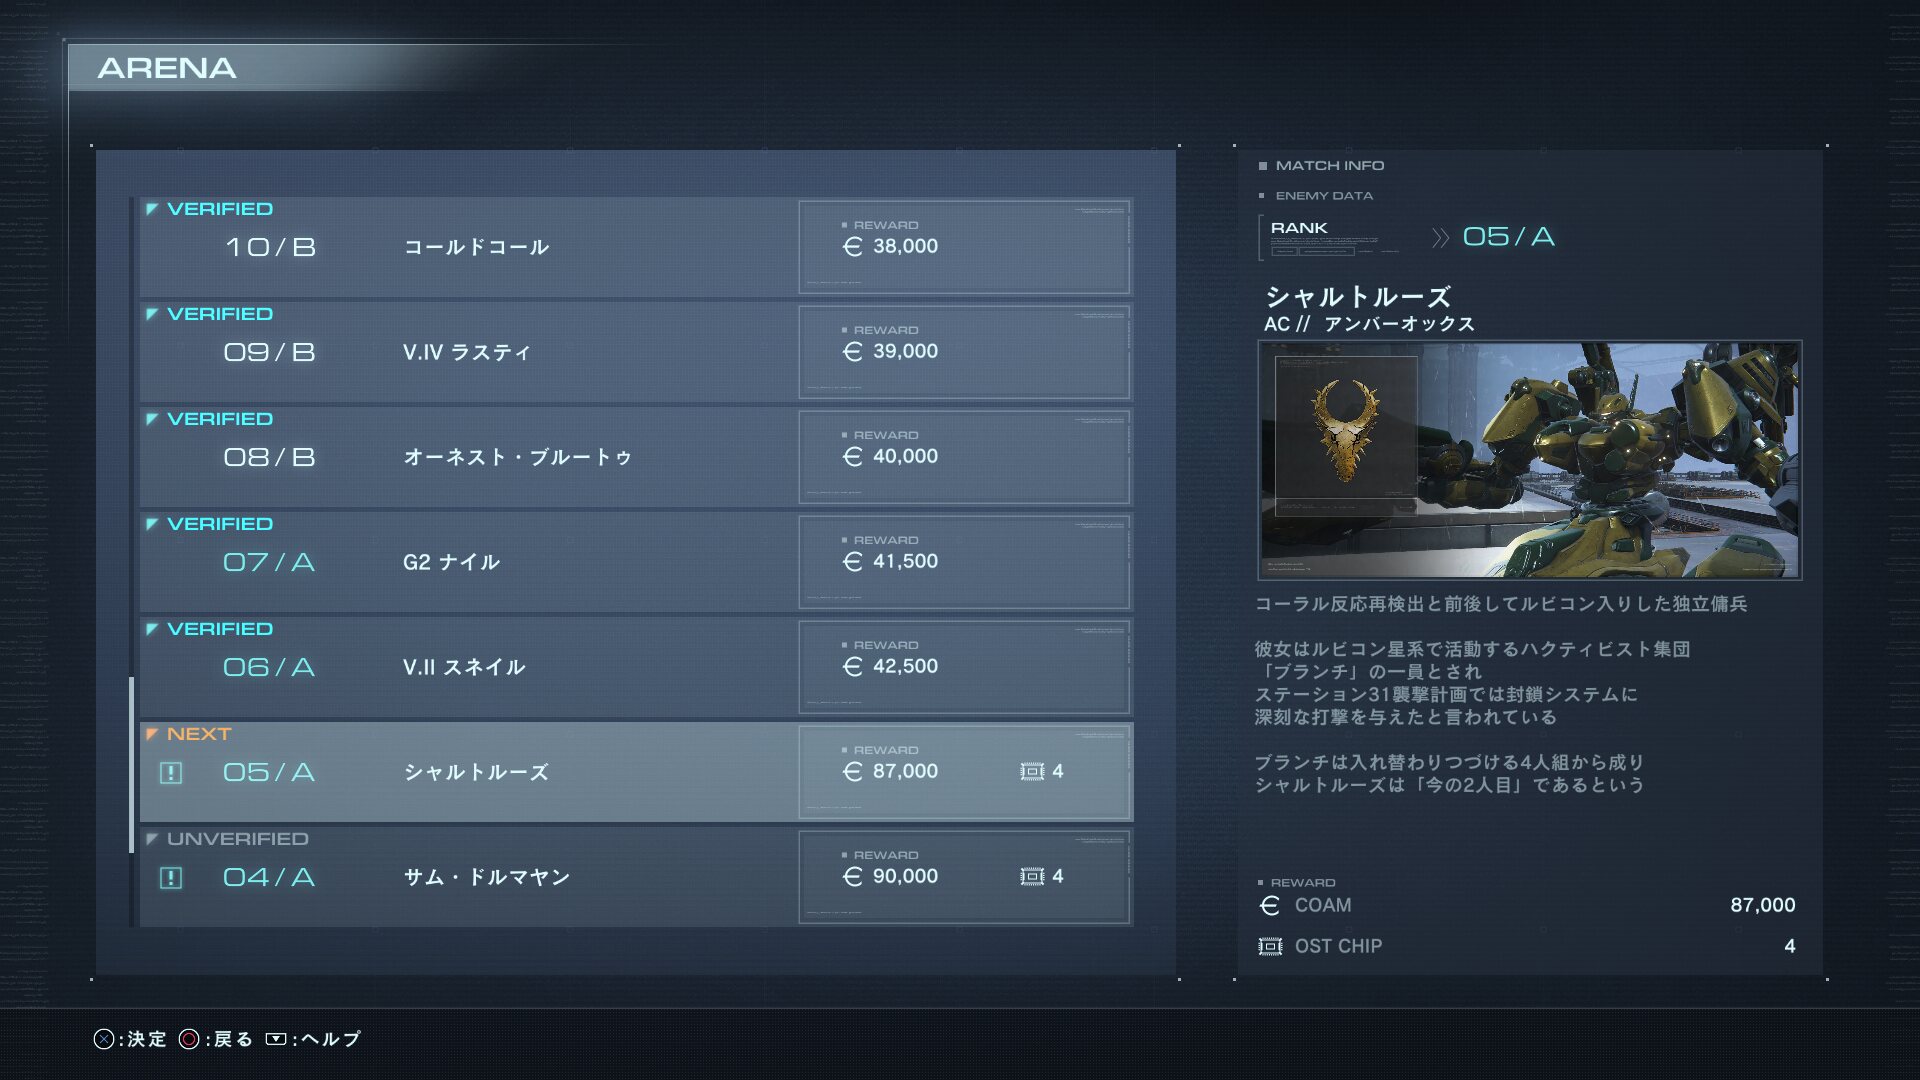
Task: Click the golden horned emblem
Action: [x=1346, y=431]
